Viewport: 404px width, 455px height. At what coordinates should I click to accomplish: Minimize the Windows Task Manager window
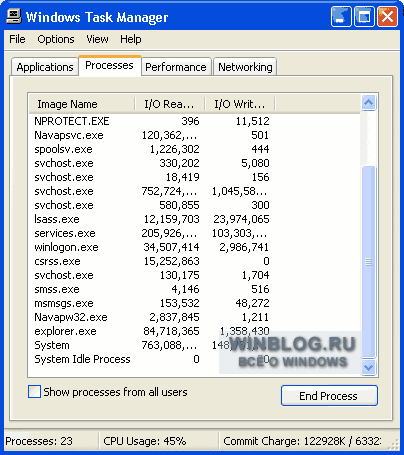341,16
